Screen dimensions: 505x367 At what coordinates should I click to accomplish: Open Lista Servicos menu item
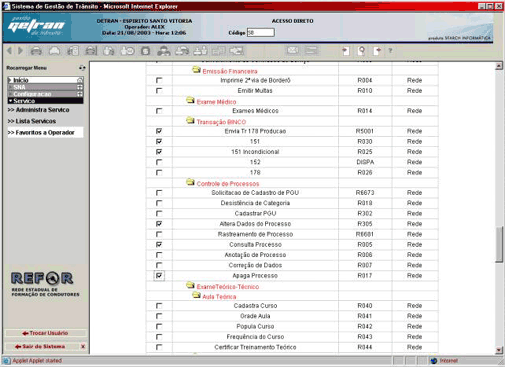[32, 121]
